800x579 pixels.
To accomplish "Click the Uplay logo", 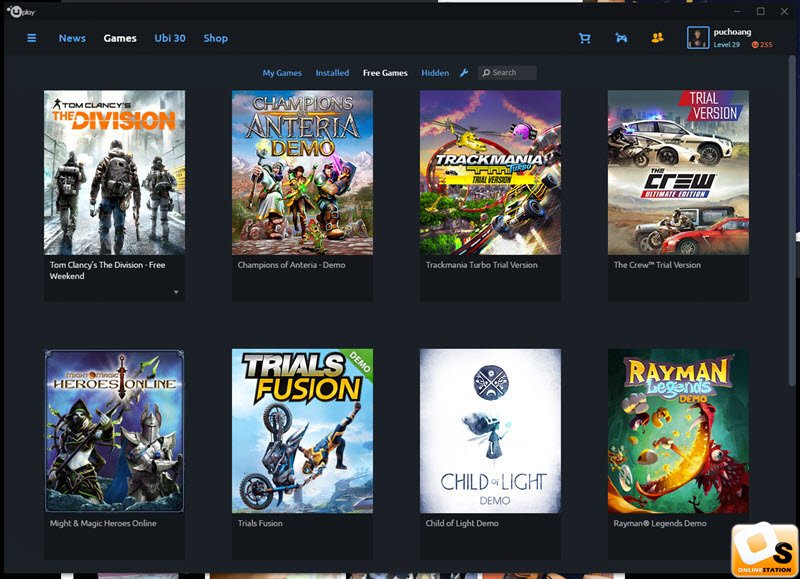I will [21, 11].
